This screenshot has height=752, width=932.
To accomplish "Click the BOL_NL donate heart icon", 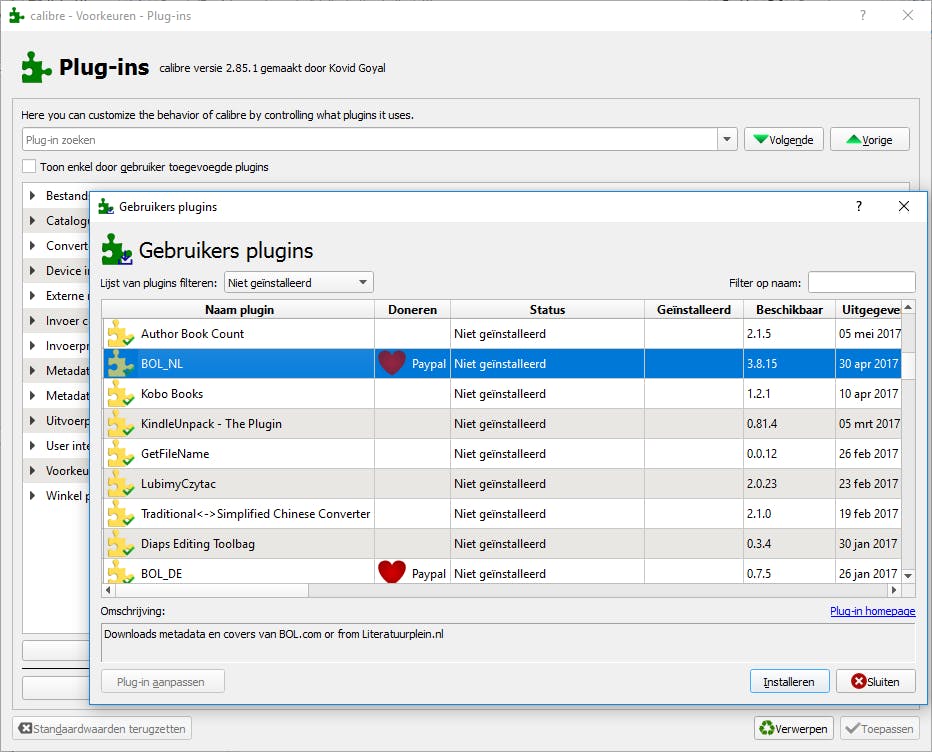I will click(392, 363).
